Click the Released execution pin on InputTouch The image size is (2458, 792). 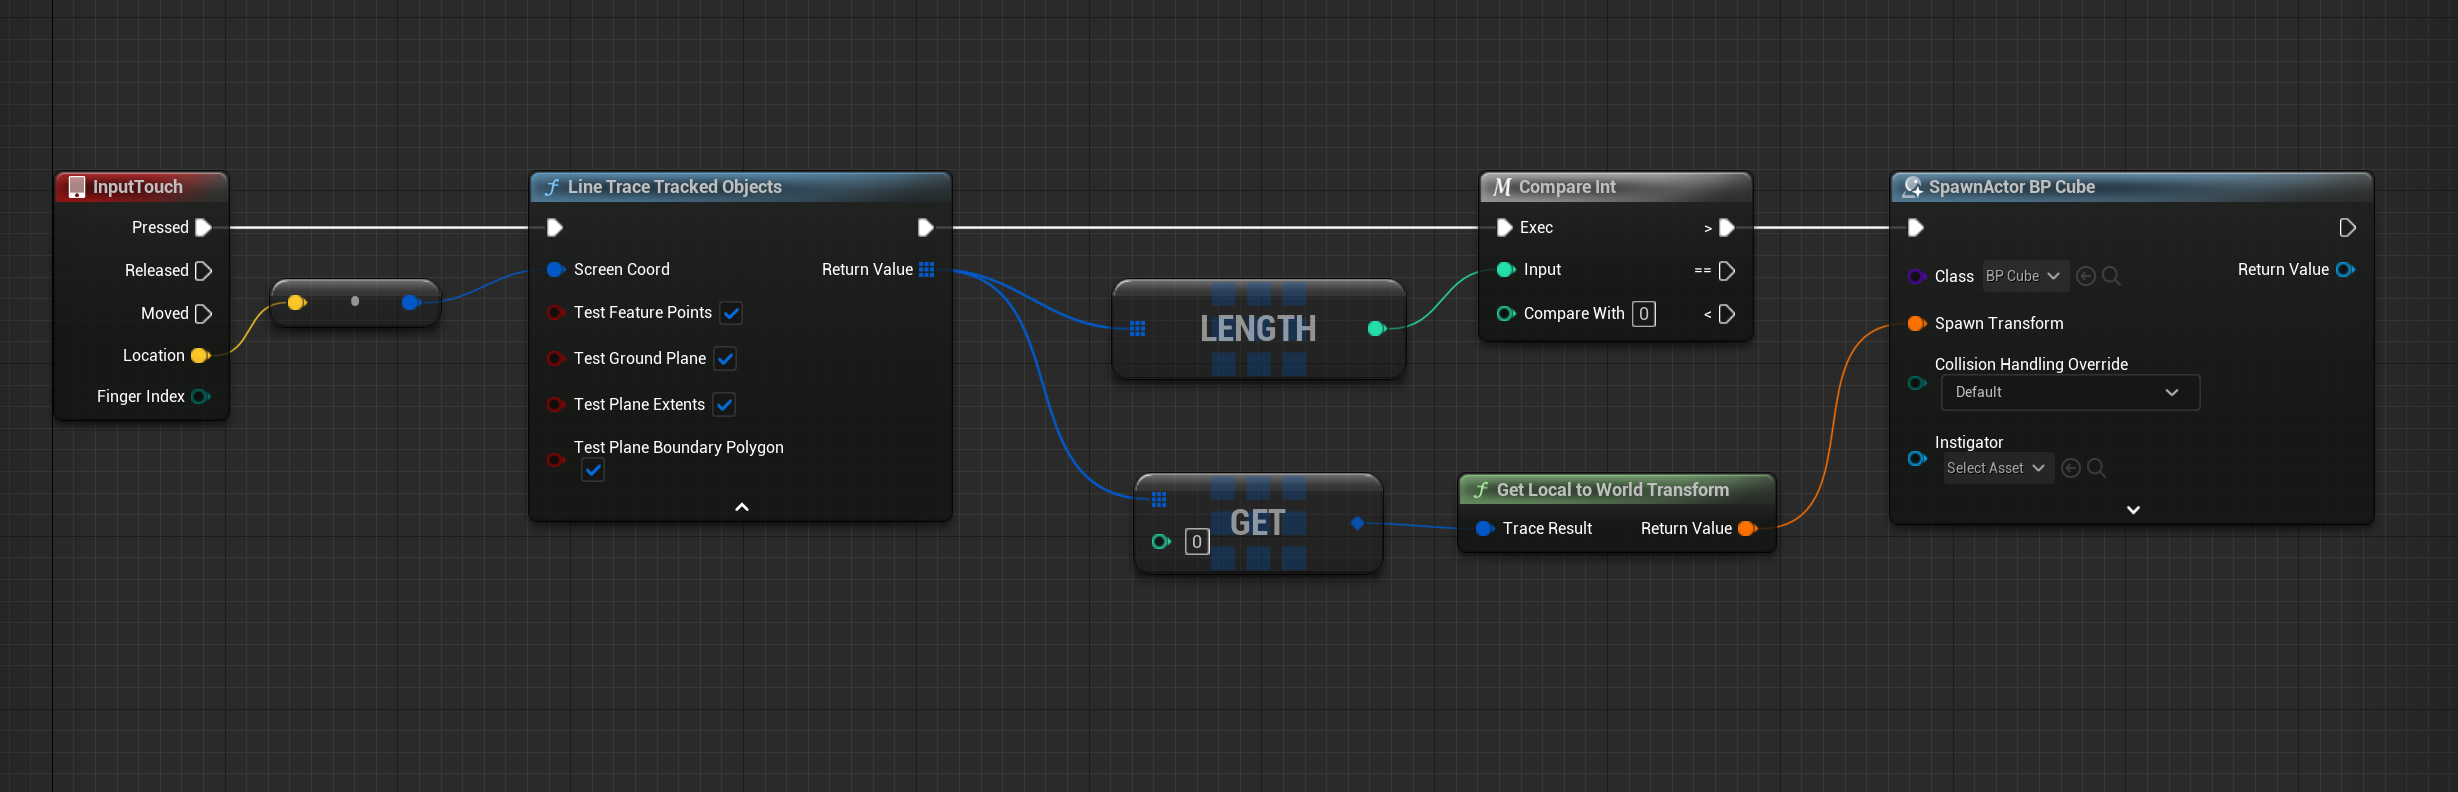click(204, 270)
